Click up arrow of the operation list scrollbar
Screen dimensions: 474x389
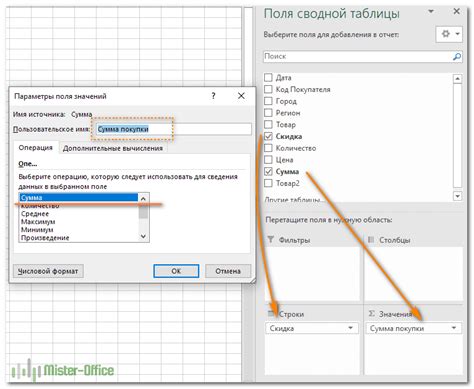click(143, 199)
